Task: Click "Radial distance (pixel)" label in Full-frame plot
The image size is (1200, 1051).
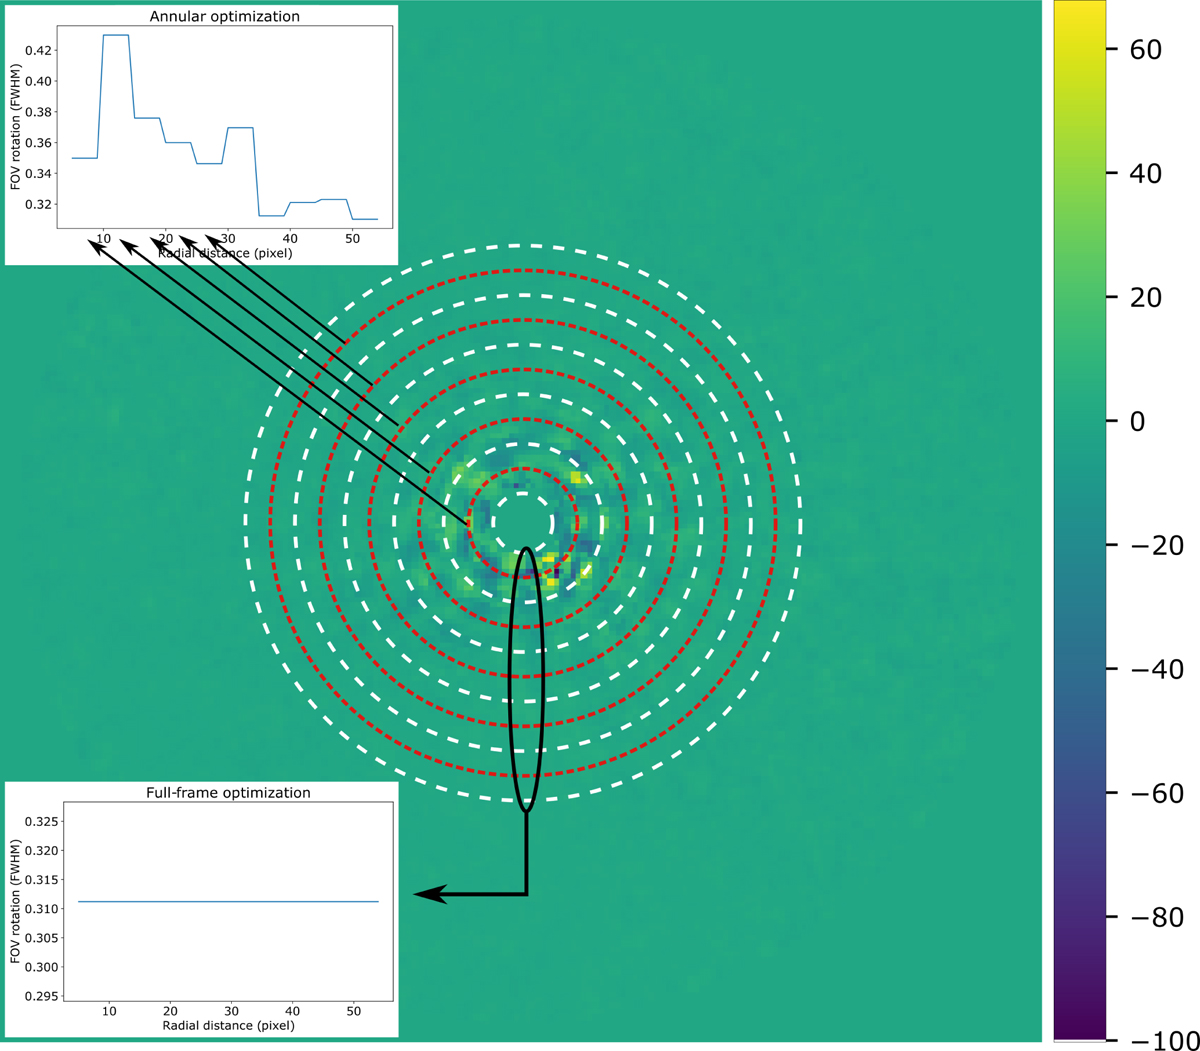Action: [228, 1026]
